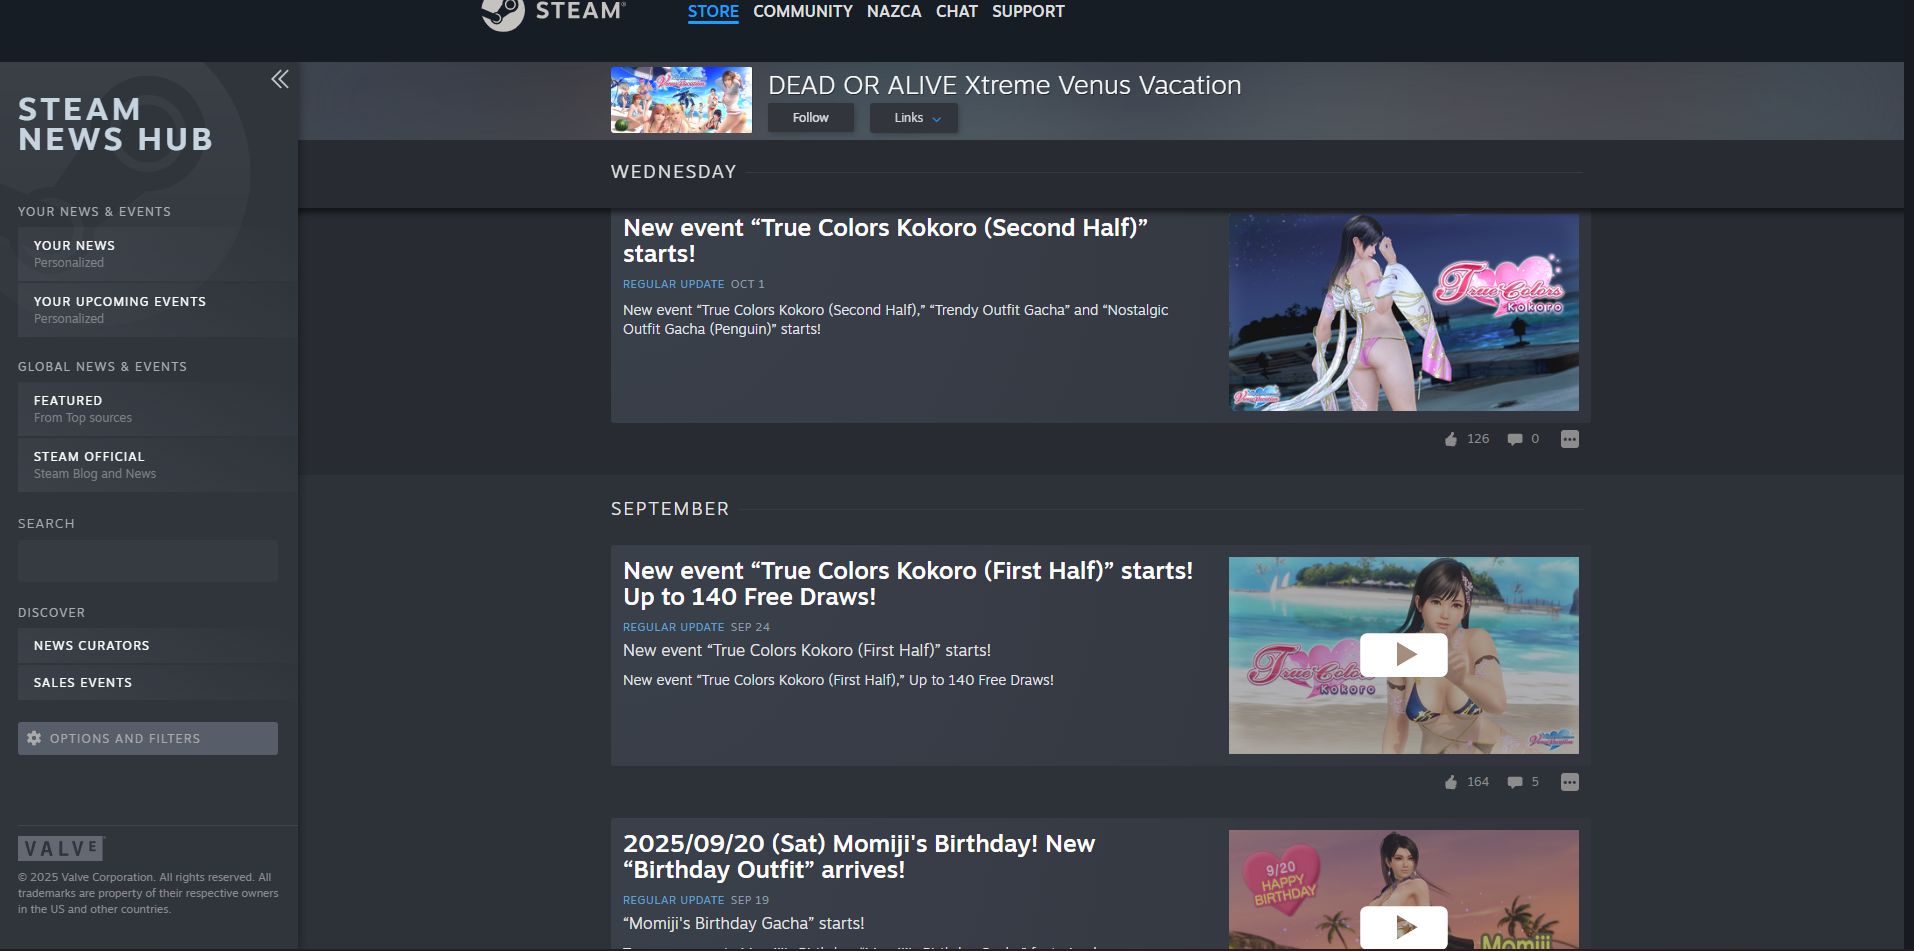1914x951 pixels.
Task: Go to the CHAT page
Action: (957, 12)
